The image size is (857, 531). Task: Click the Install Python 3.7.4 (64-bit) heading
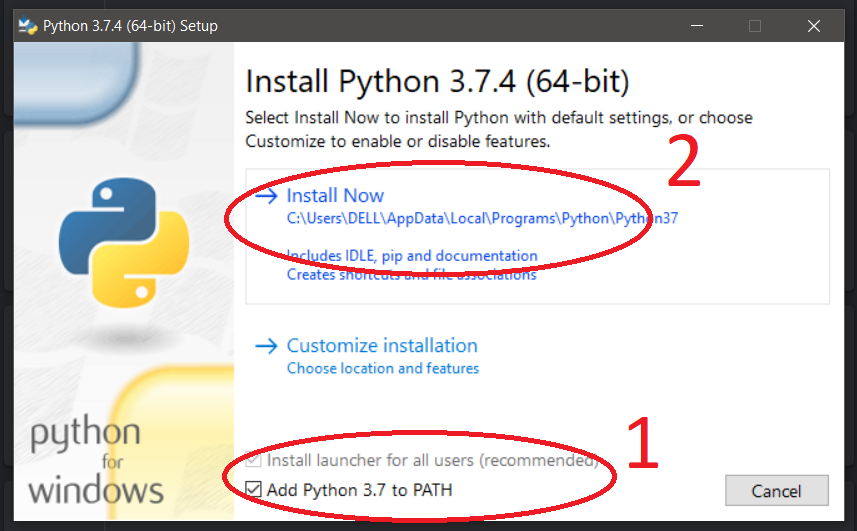(437, 80)
